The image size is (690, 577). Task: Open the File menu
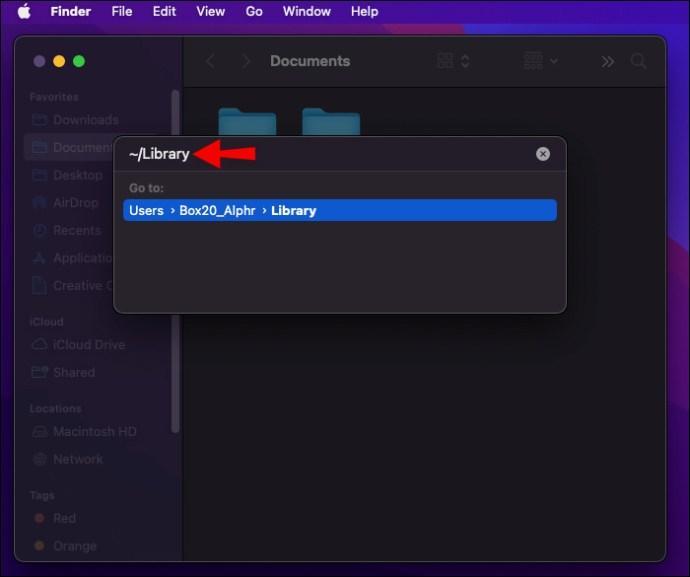click(121, 12)
